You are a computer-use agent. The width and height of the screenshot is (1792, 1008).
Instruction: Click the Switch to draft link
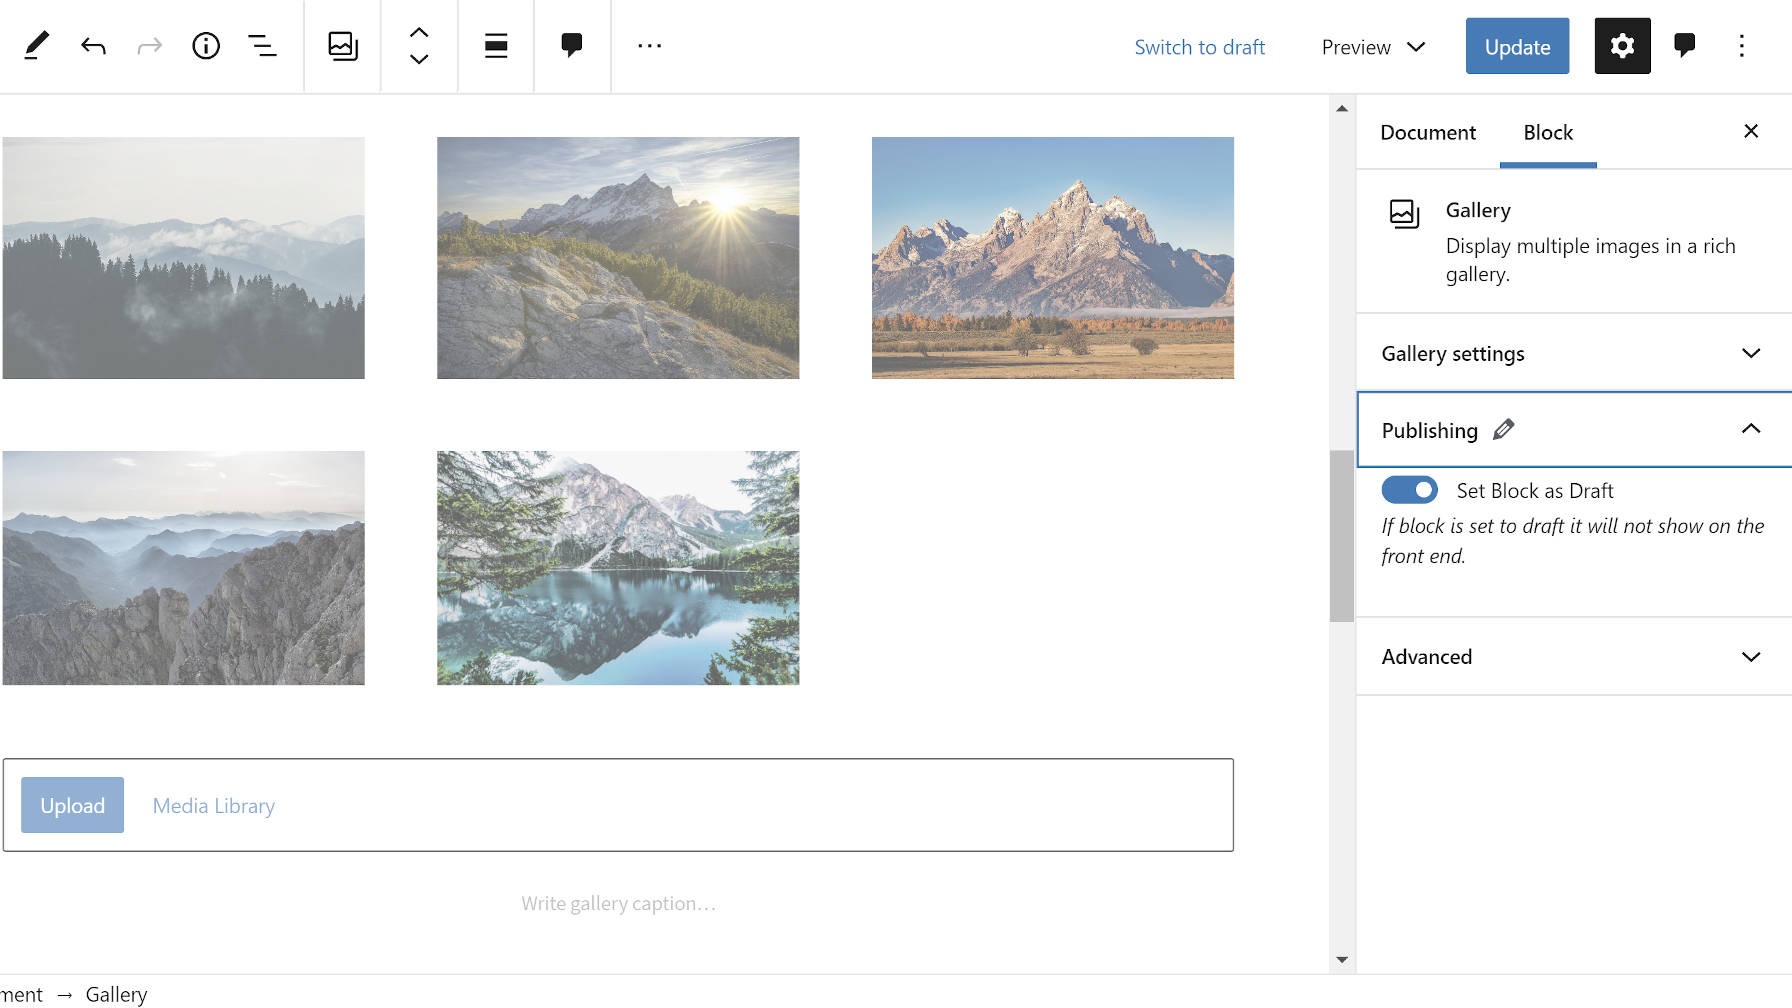pos(1199,47)
